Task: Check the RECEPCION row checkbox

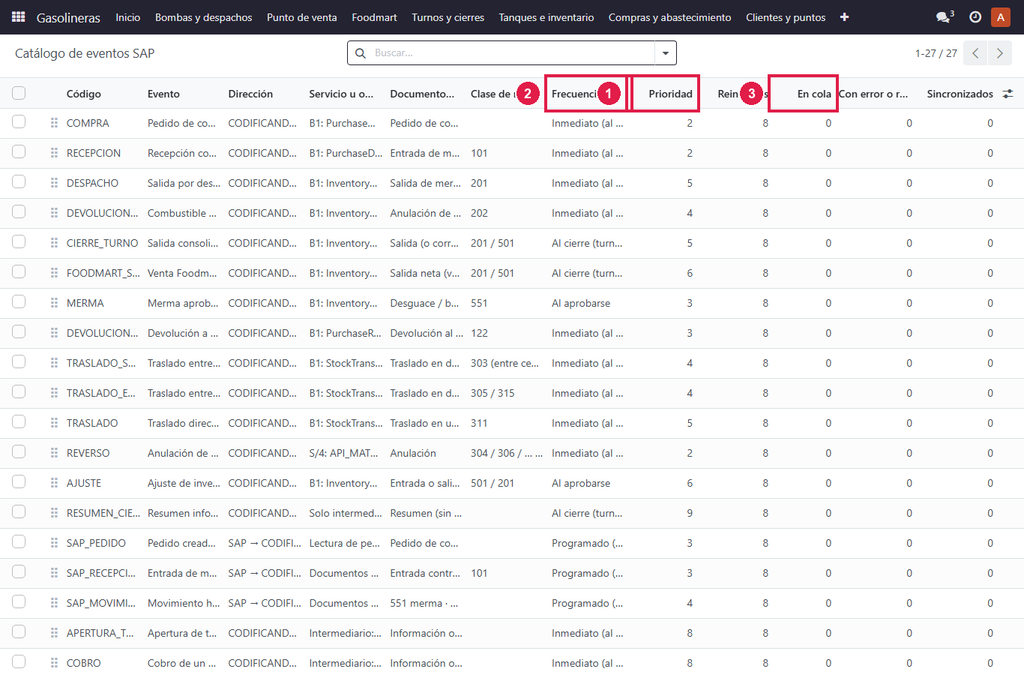Action: [19, 151]
